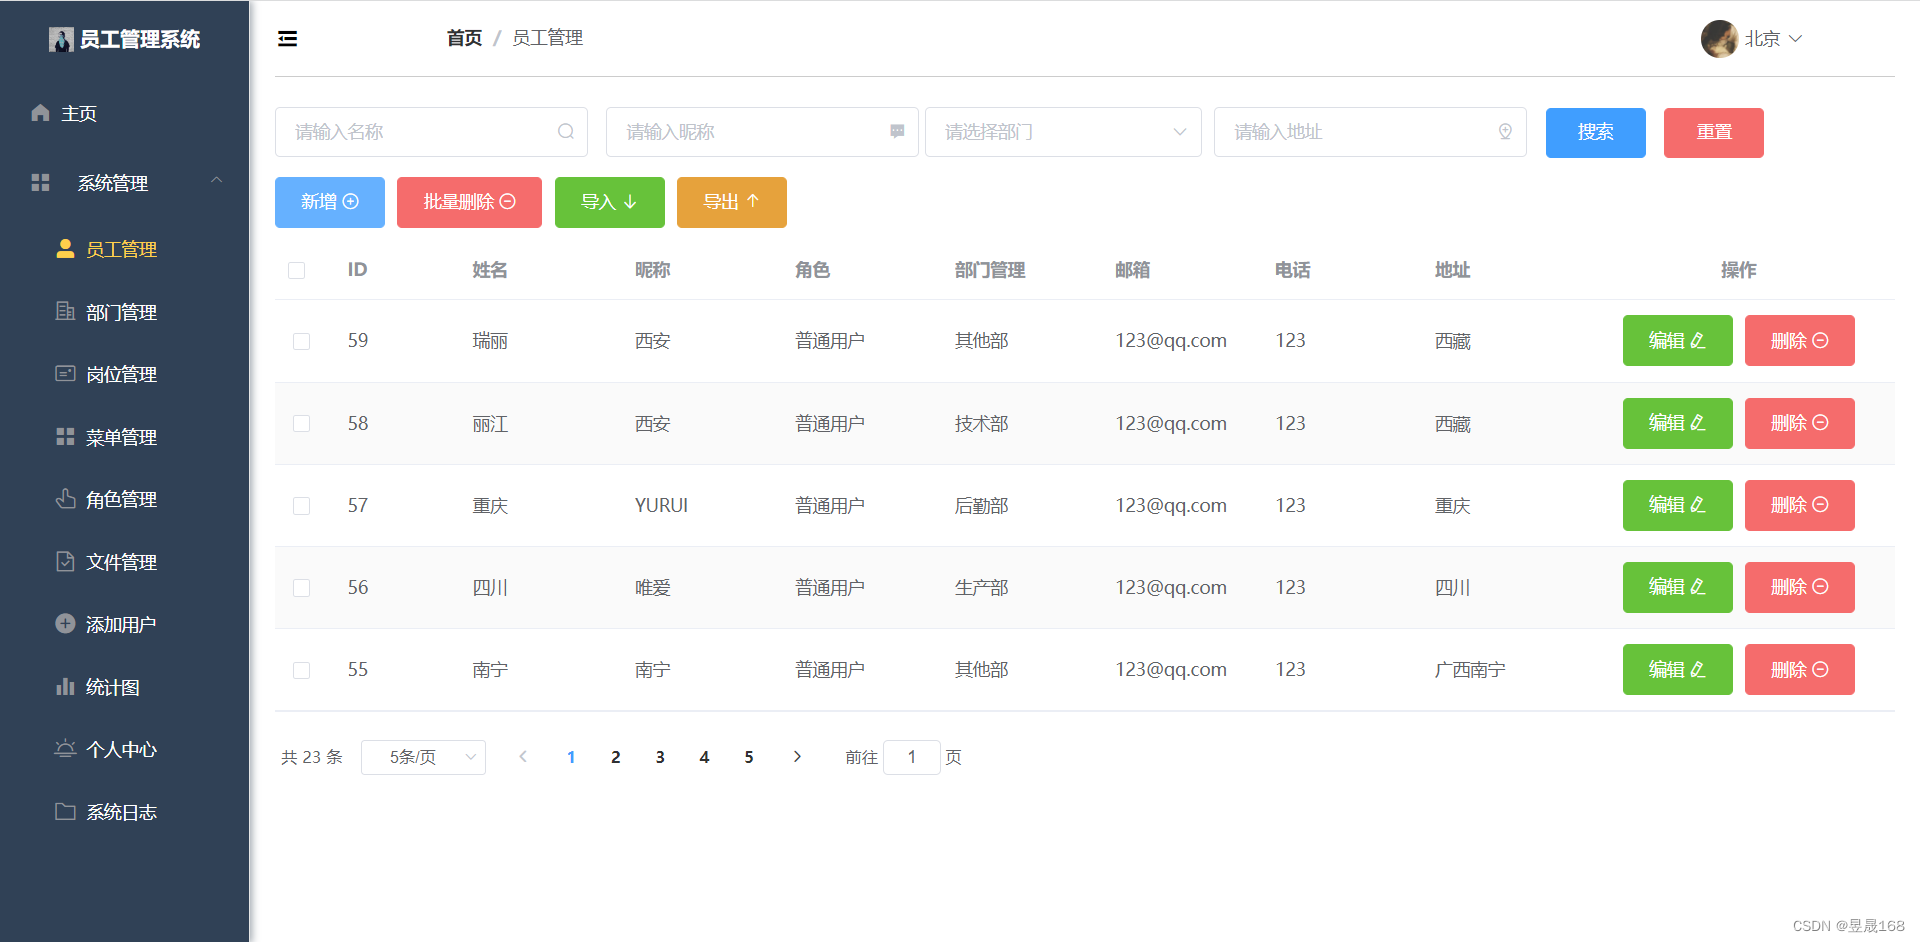The width and height of the screenshot is (1920, 942).
Task: Edit the employee row with ID 57
Action: tap(1678, 505)
